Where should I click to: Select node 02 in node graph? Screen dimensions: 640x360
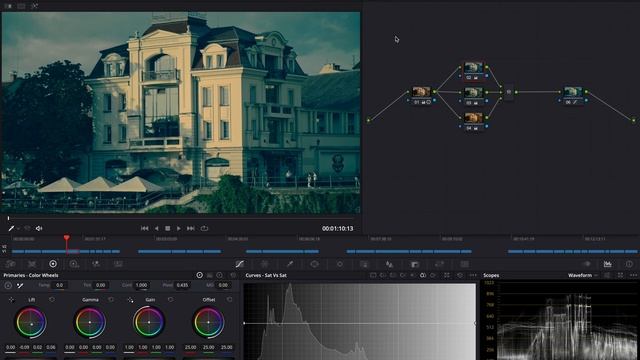(473, 71)
